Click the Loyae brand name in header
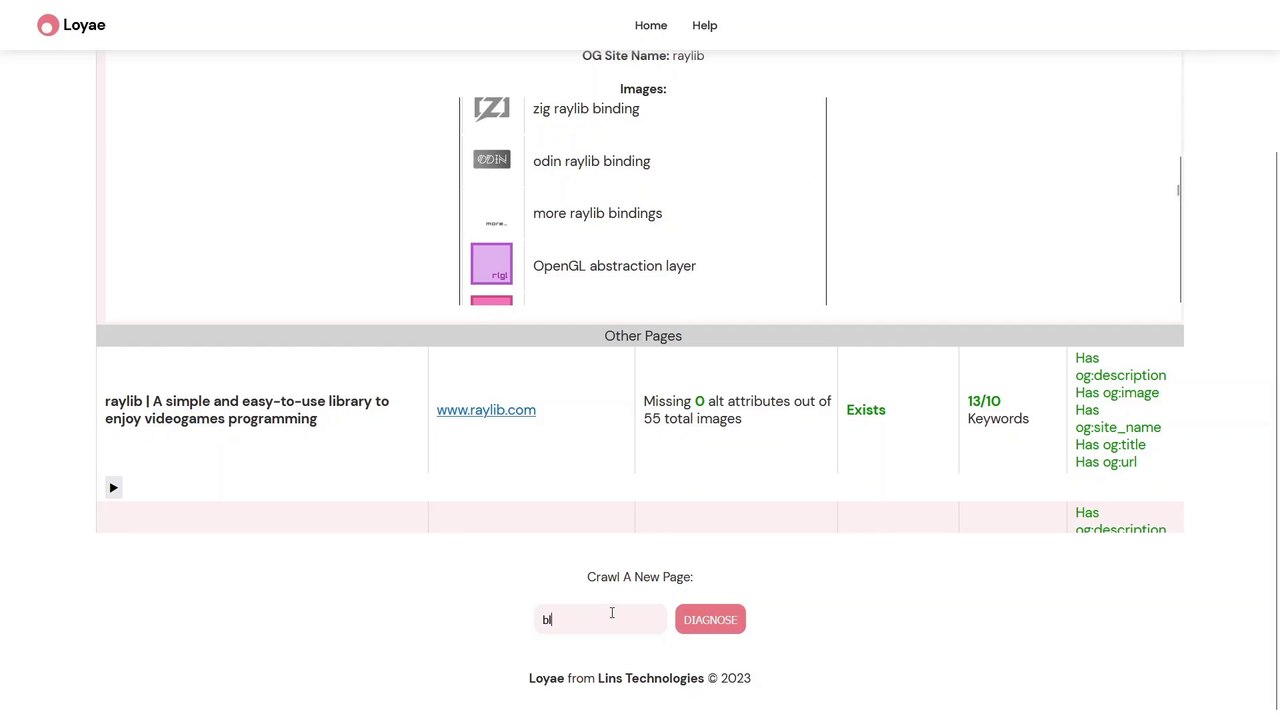Screen dimensions: 1280x720 pos(84,25)
